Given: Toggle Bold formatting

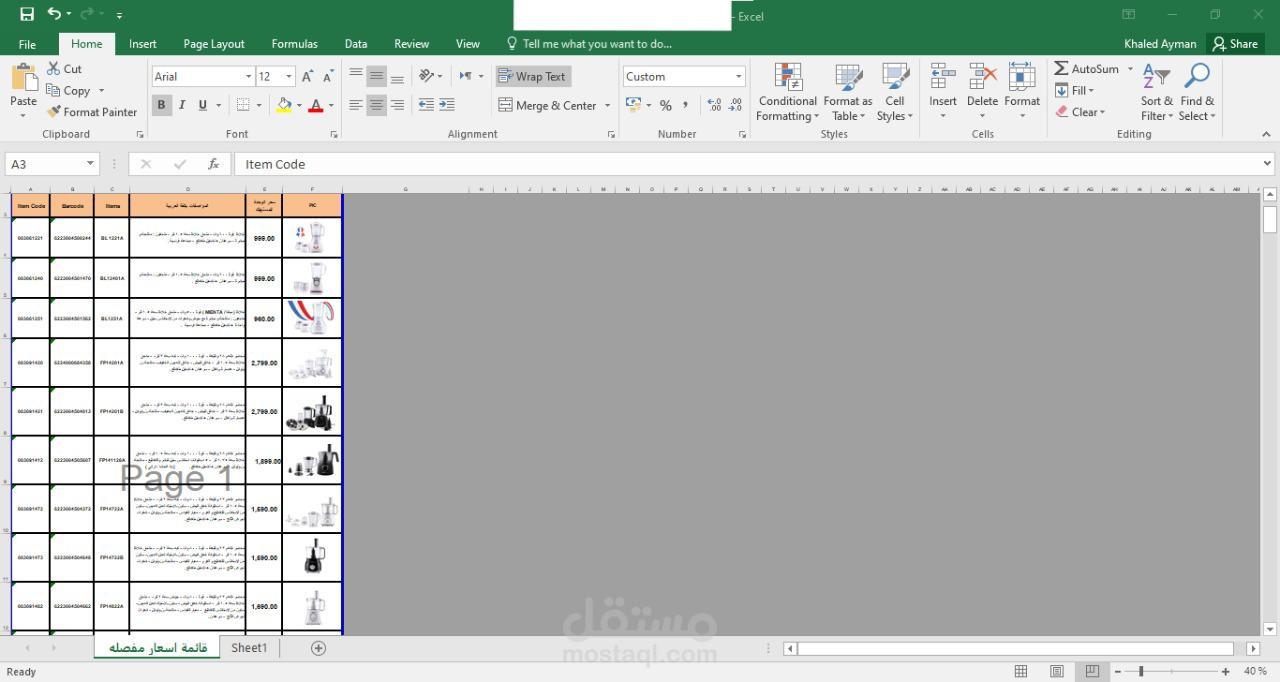Looking at the screenshot, I should pos(161,104).
